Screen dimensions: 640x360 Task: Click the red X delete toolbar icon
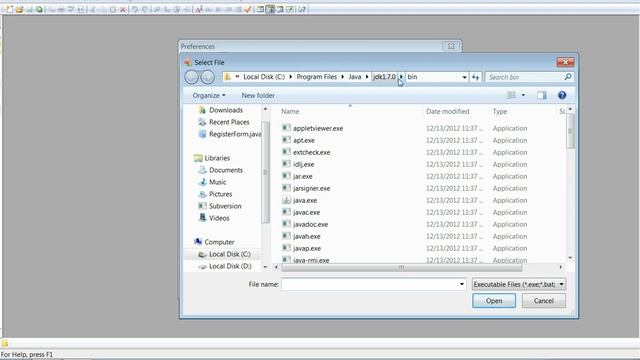(123, 9)
